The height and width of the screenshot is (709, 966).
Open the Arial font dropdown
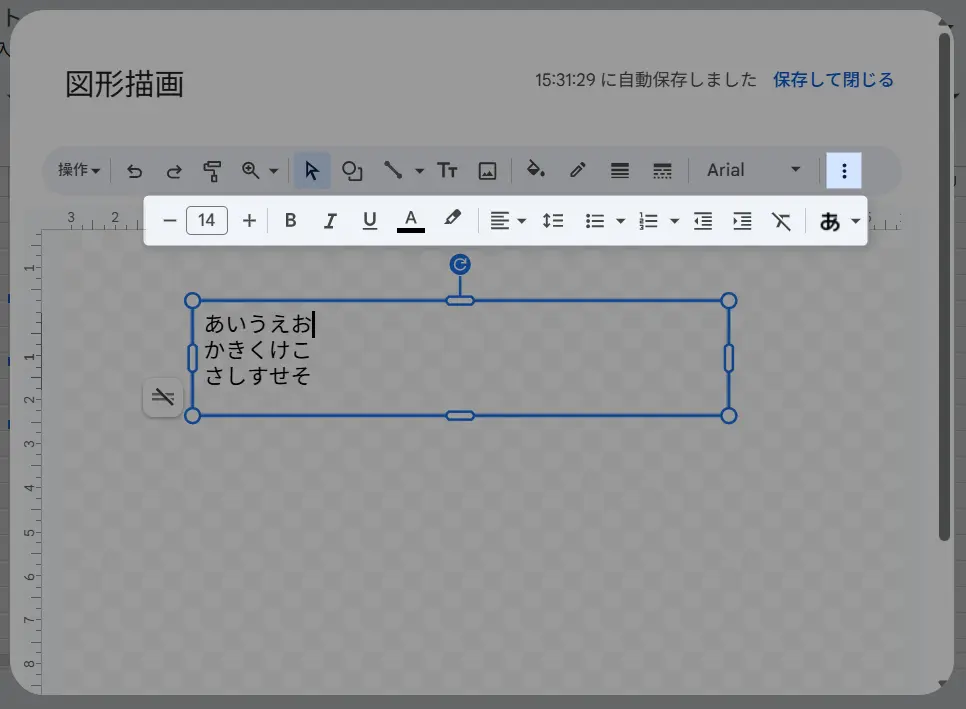[754, 170]
